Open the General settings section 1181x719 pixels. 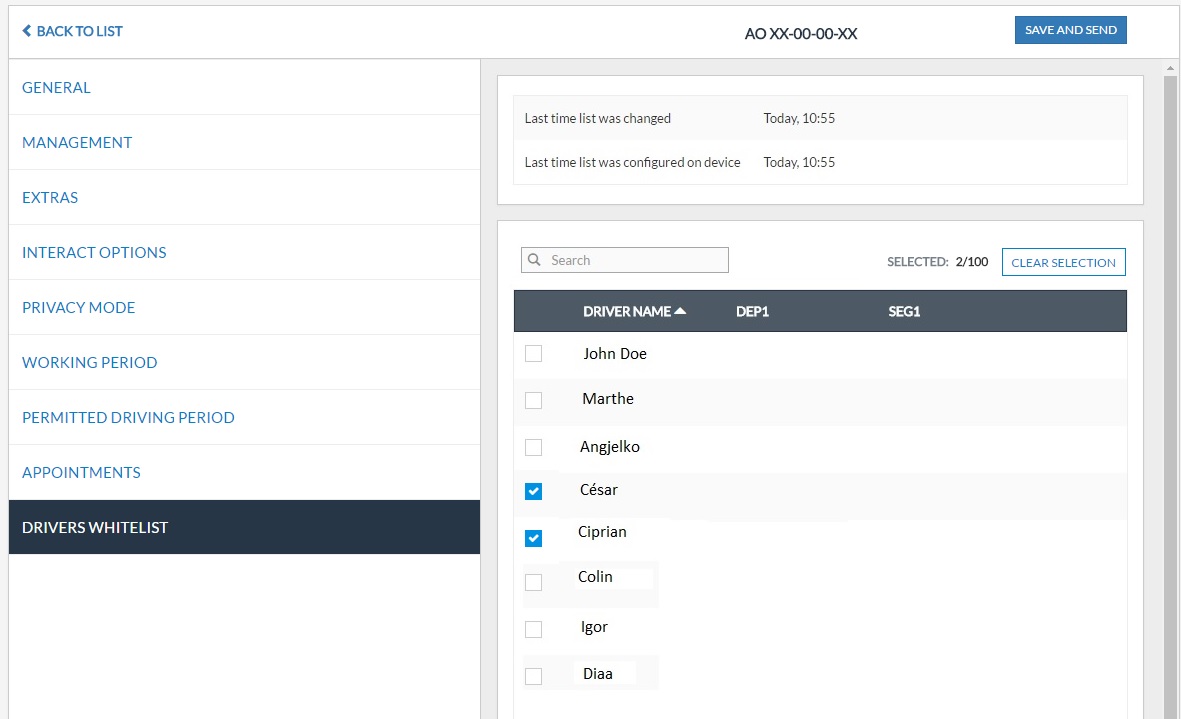(56, 87)
